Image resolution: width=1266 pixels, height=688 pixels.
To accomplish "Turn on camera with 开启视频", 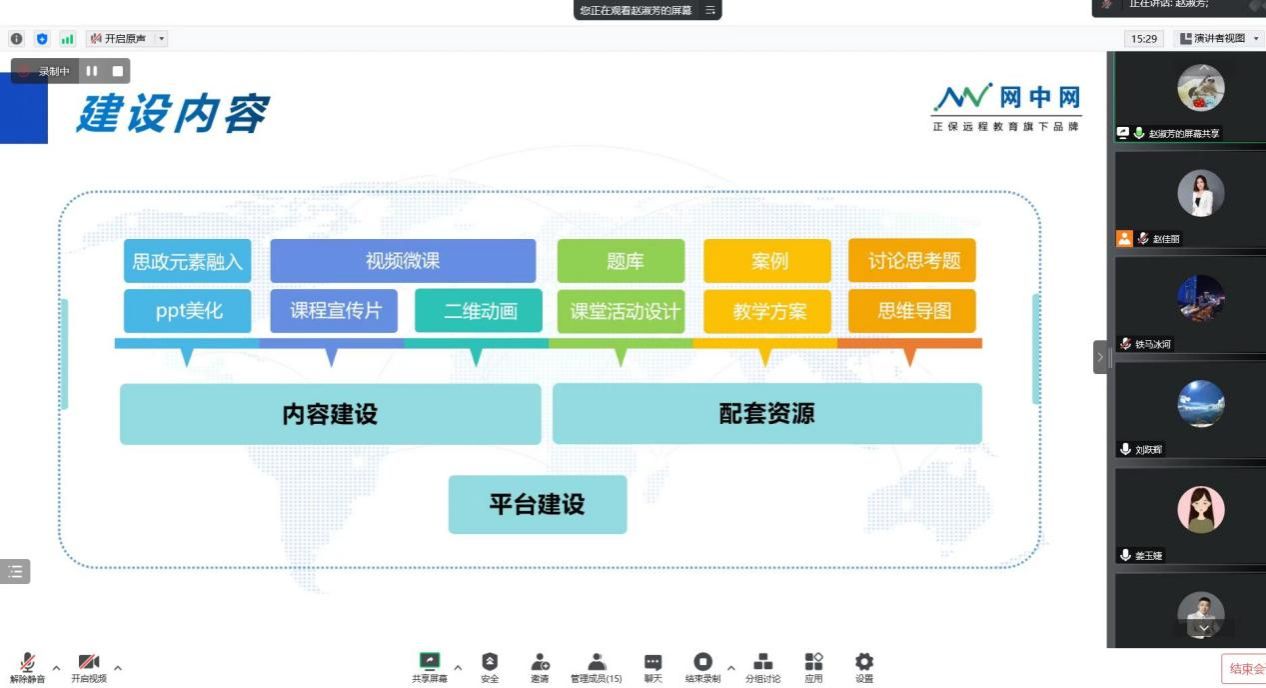I will (89, 662).
